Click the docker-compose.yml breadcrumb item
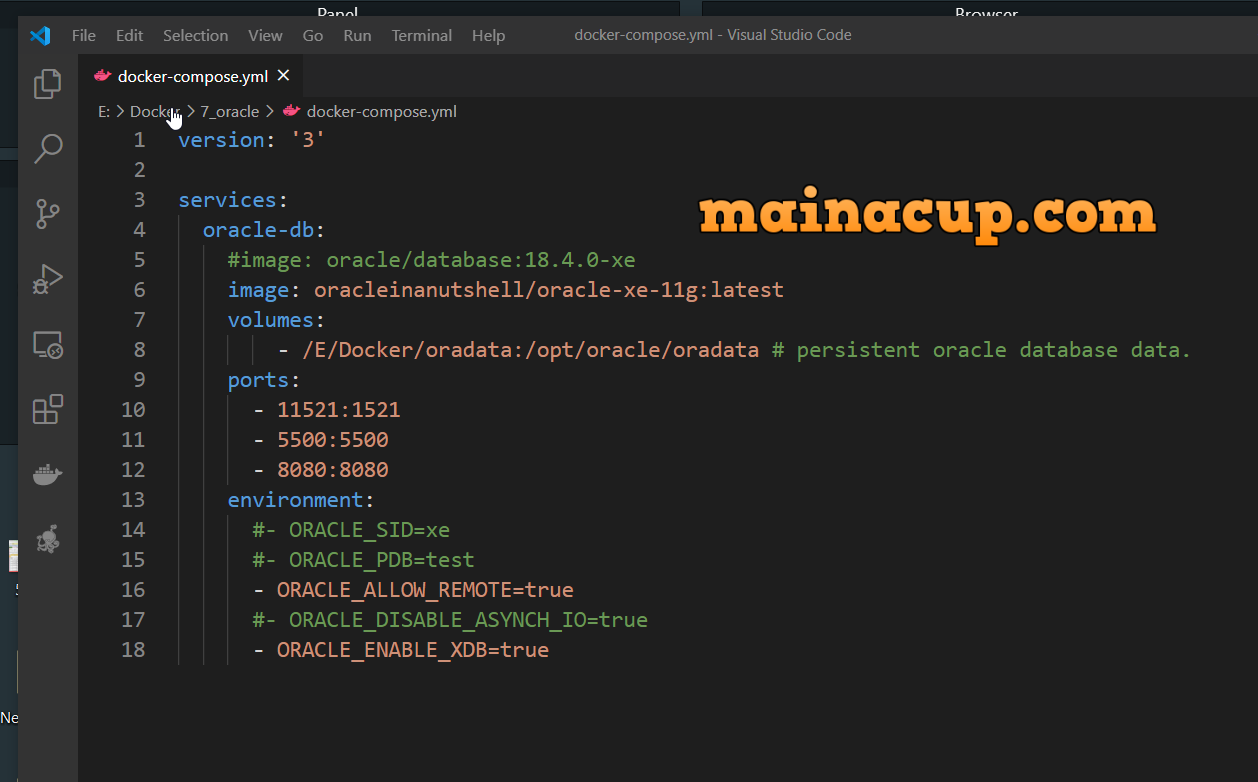 [381, 112]
